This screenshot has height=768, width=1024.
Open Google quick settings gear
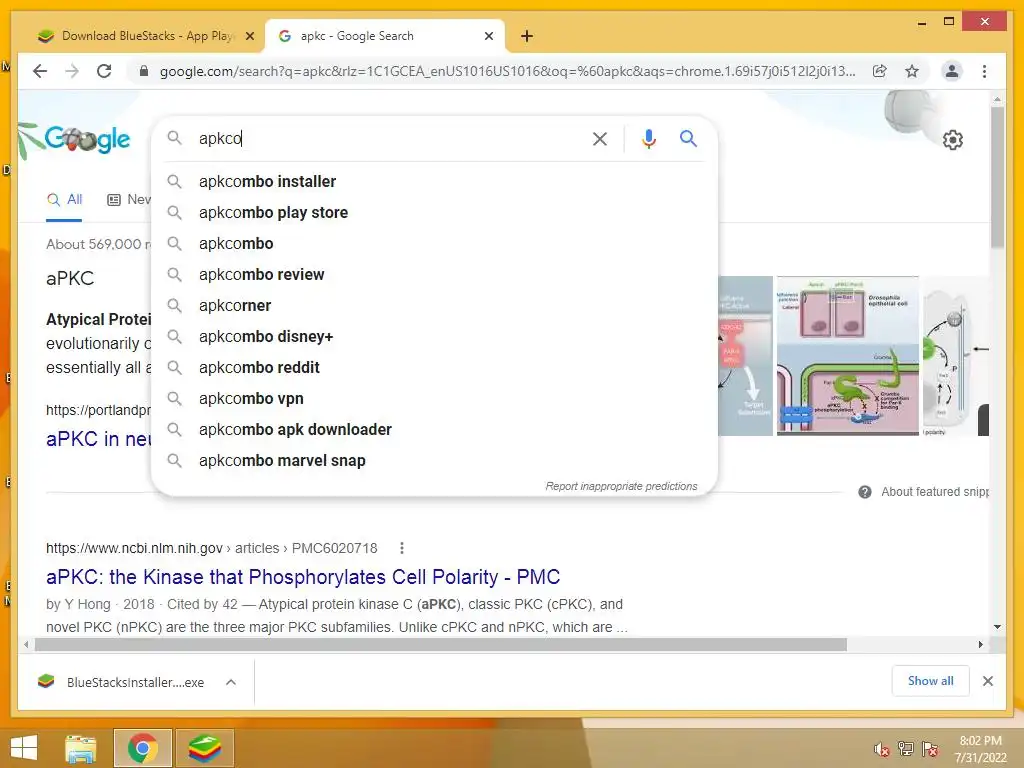[x=953, y=140]
